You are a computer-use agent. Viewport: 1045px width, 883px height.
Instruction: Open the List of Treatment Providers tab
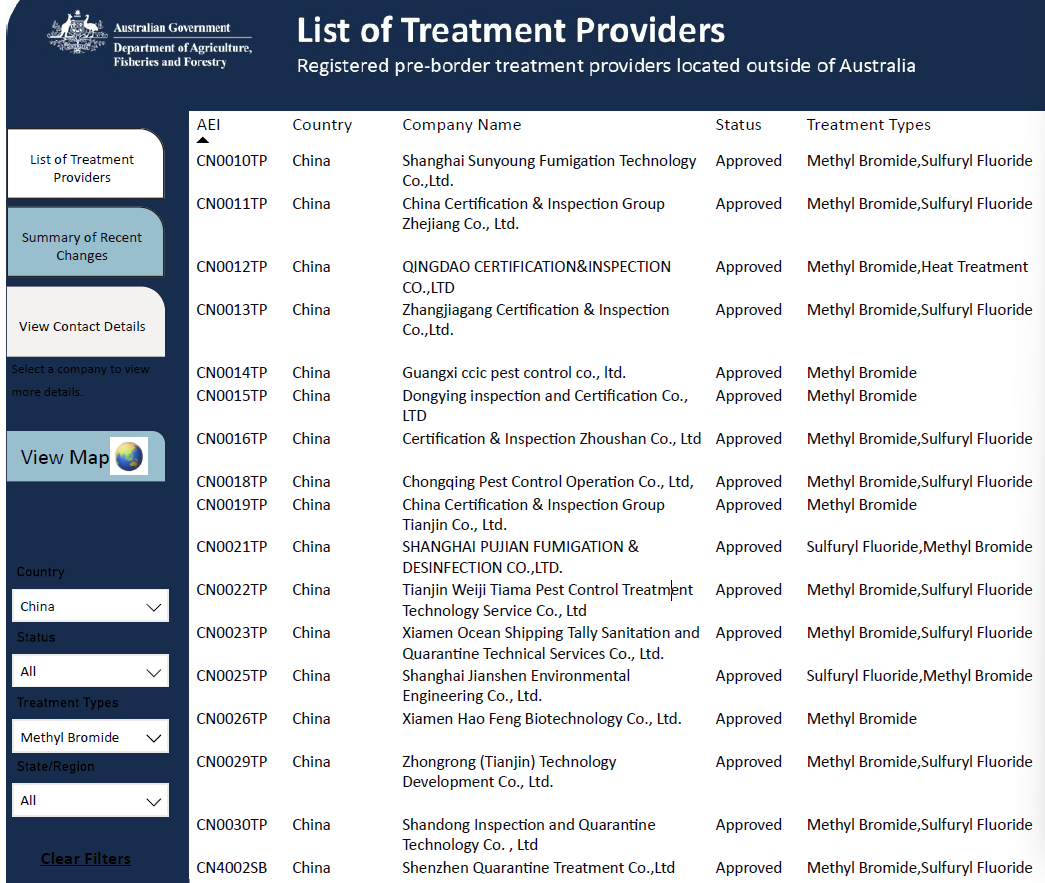click(x=85, y=164)
